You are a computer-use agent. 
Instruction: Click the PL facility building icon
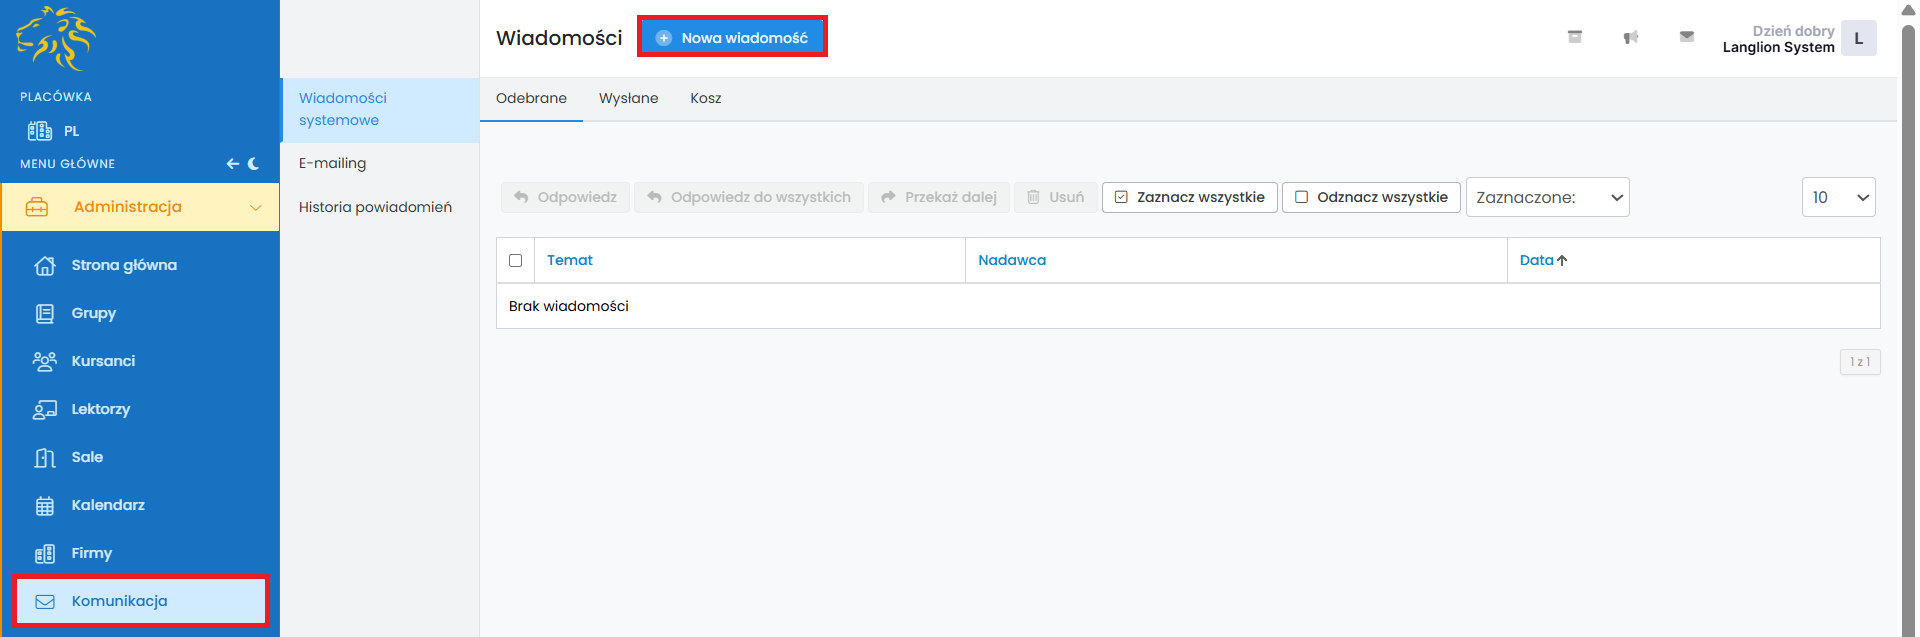point(40,131)
